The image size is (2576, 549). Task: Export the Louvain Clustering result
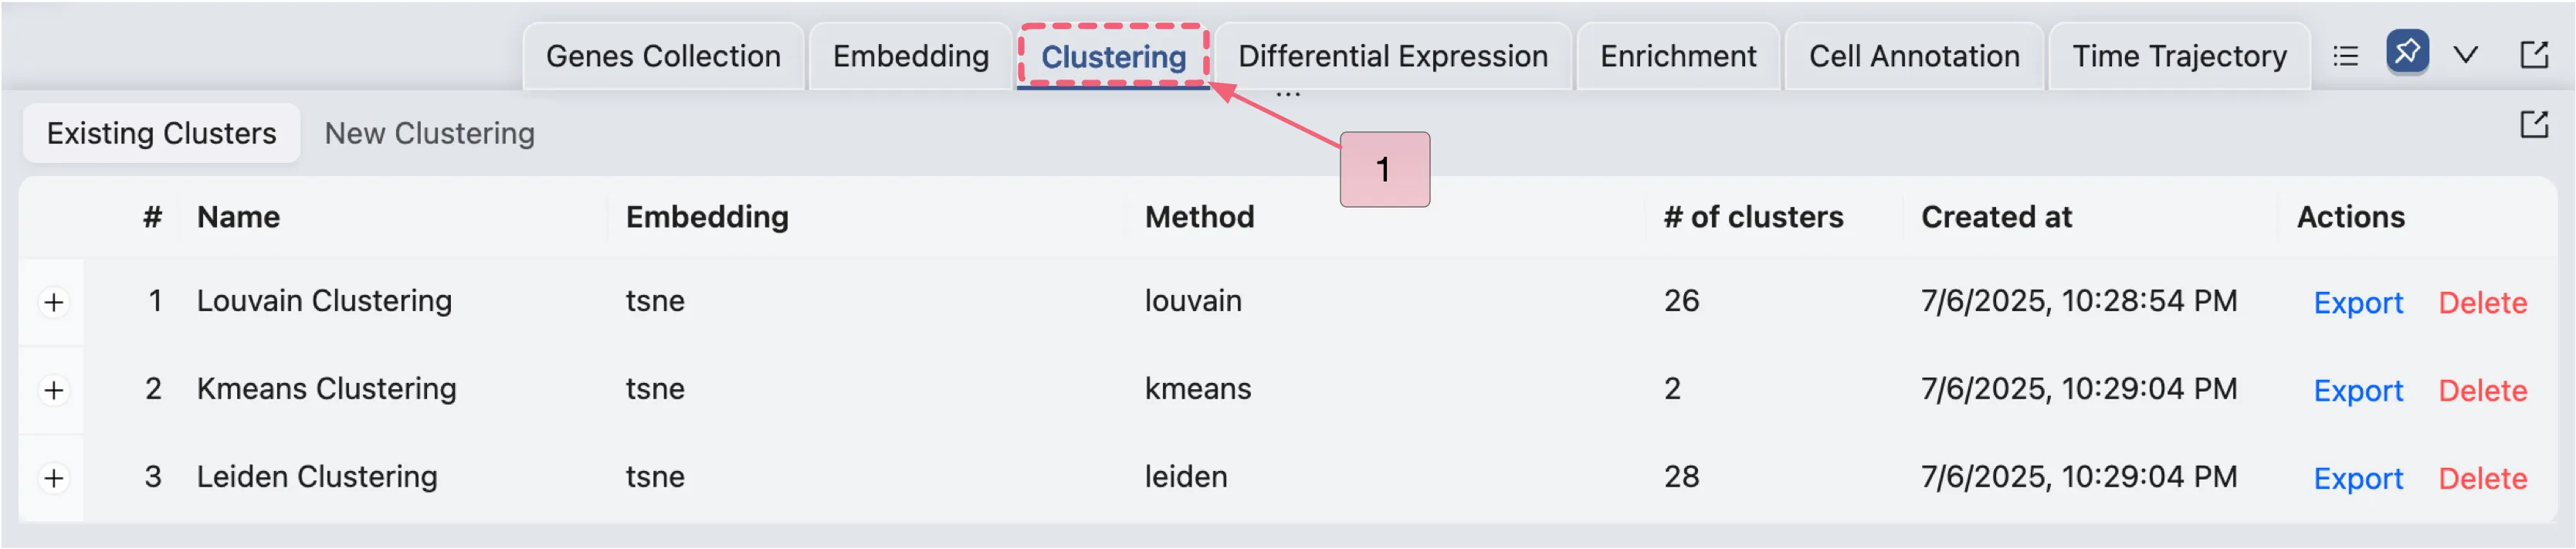pos(2357,303)
